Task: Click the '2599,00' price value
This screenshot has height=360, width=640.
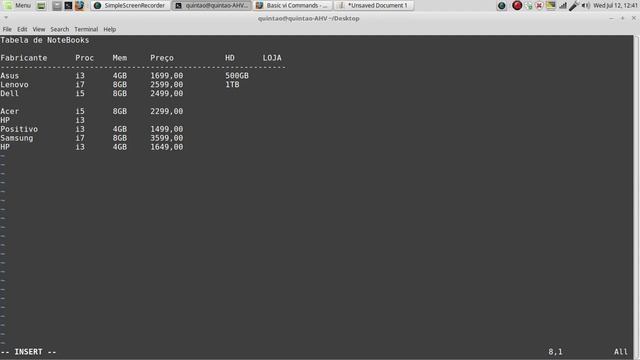Action: (x=167, y=84)
